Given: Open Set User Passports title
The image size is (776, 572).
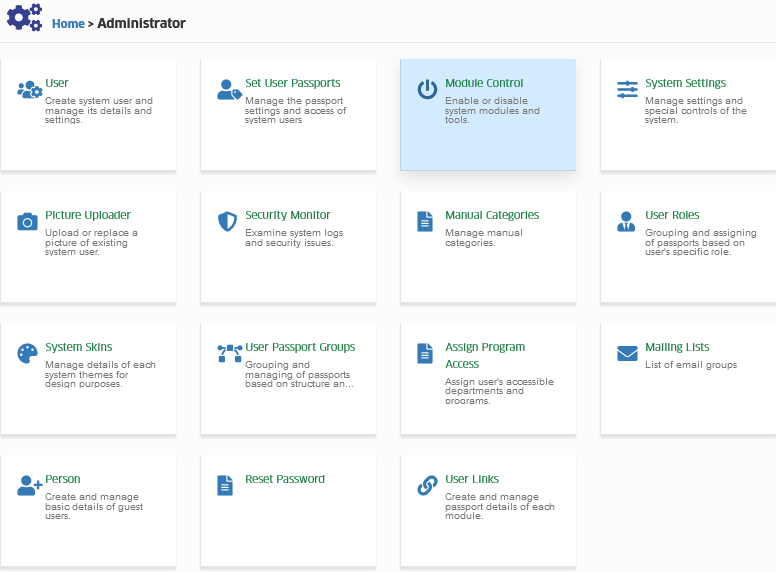Looking at the screenshot, I should coord(293,83).
